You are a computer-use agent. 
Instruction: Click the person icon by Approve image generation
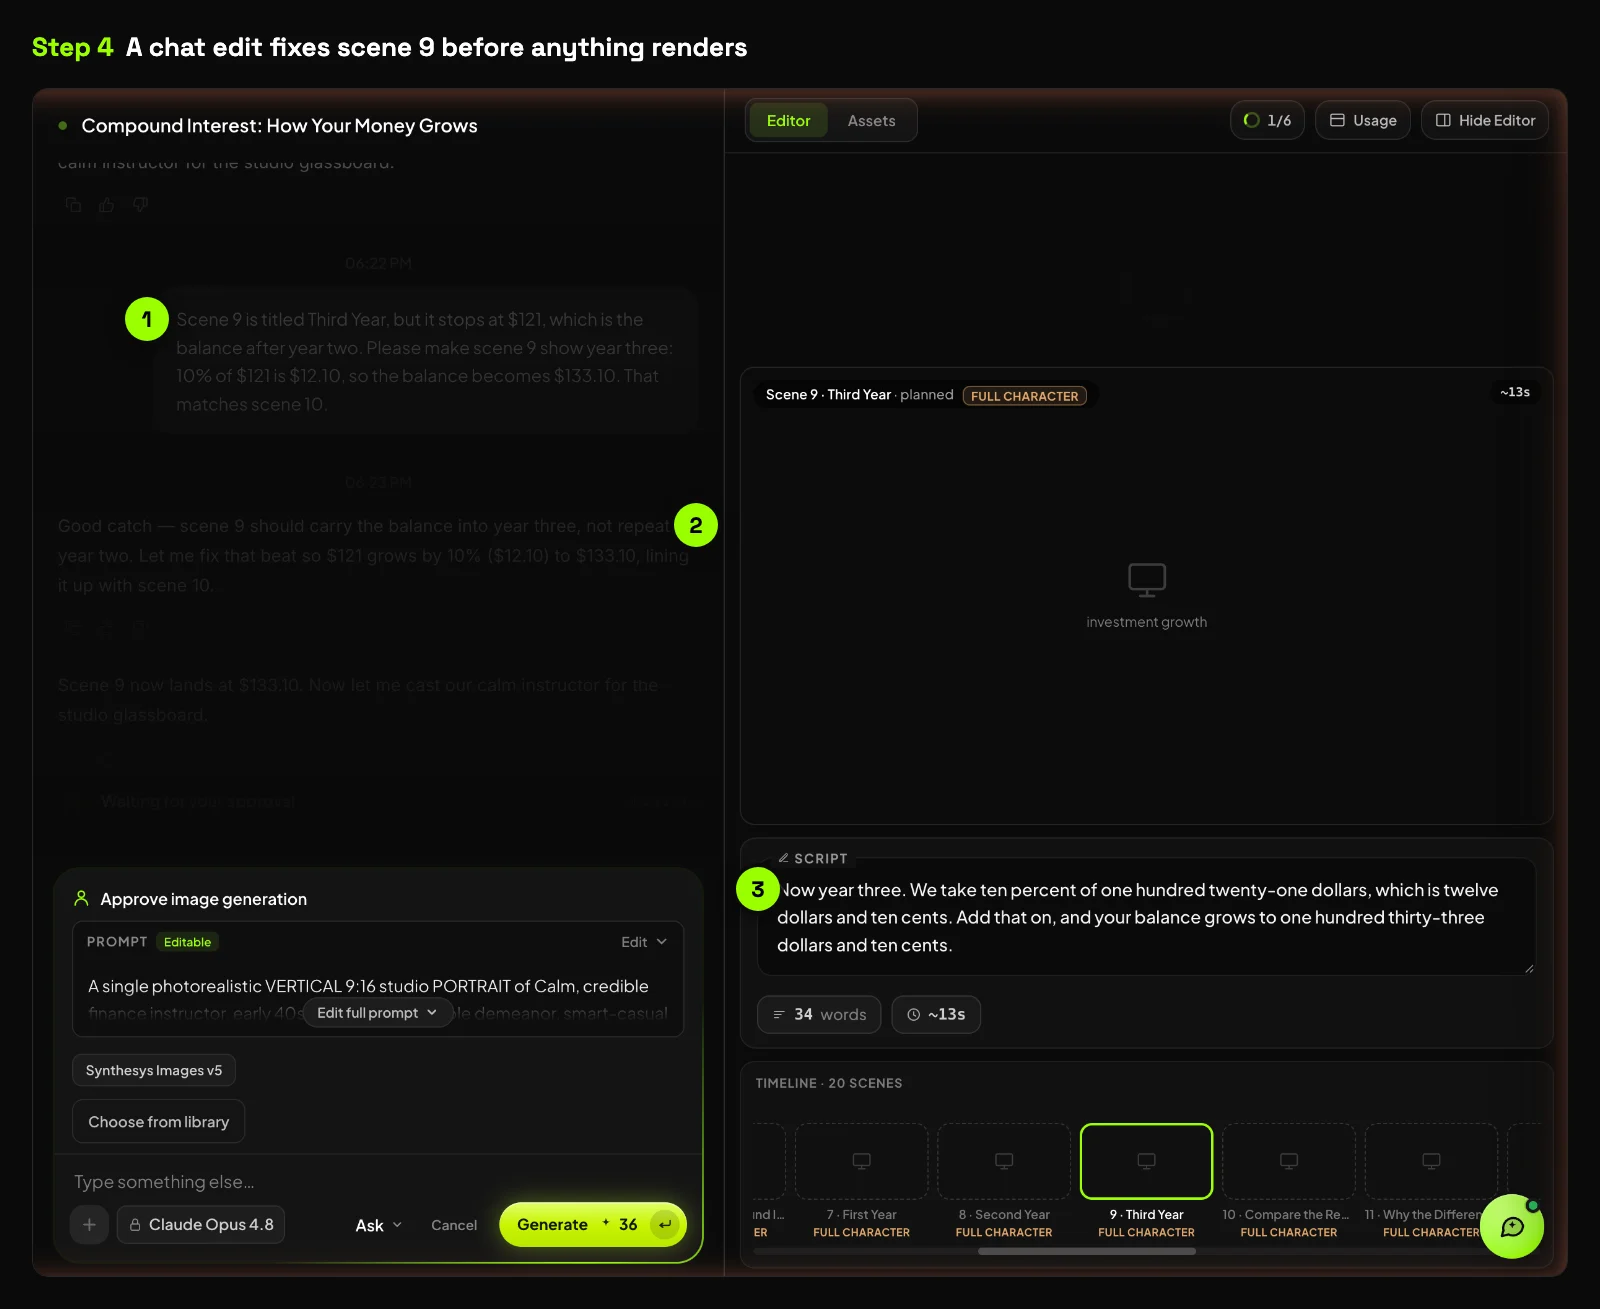point(82,899)
